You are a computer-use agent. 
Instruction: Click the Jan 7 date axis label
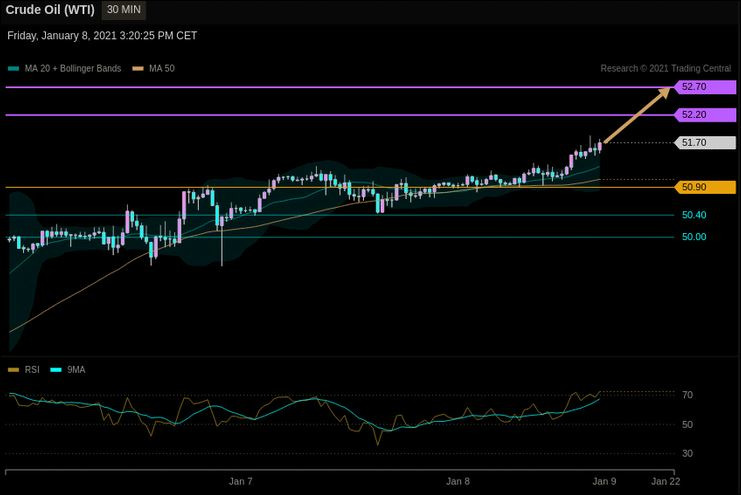pyautogui.click(x=241, y=481)
